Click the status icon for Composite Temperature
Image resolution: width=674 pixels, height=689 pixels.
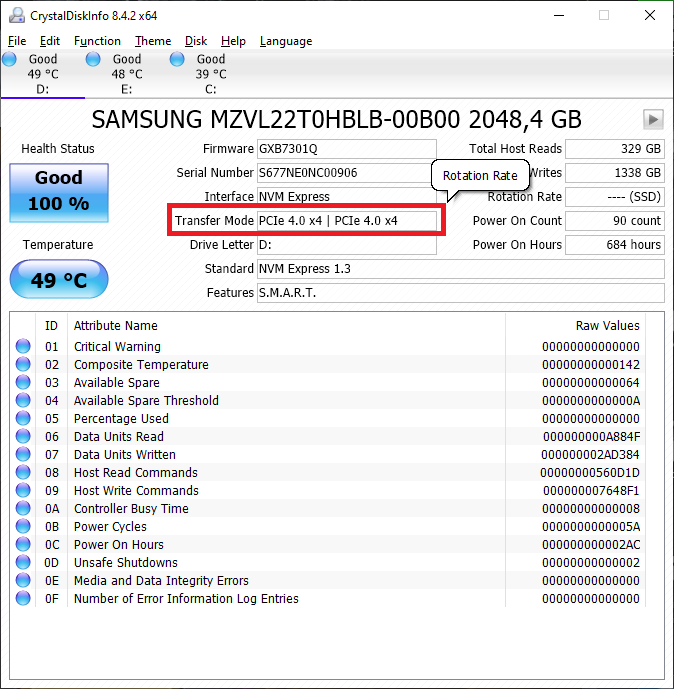pos(23,364)
